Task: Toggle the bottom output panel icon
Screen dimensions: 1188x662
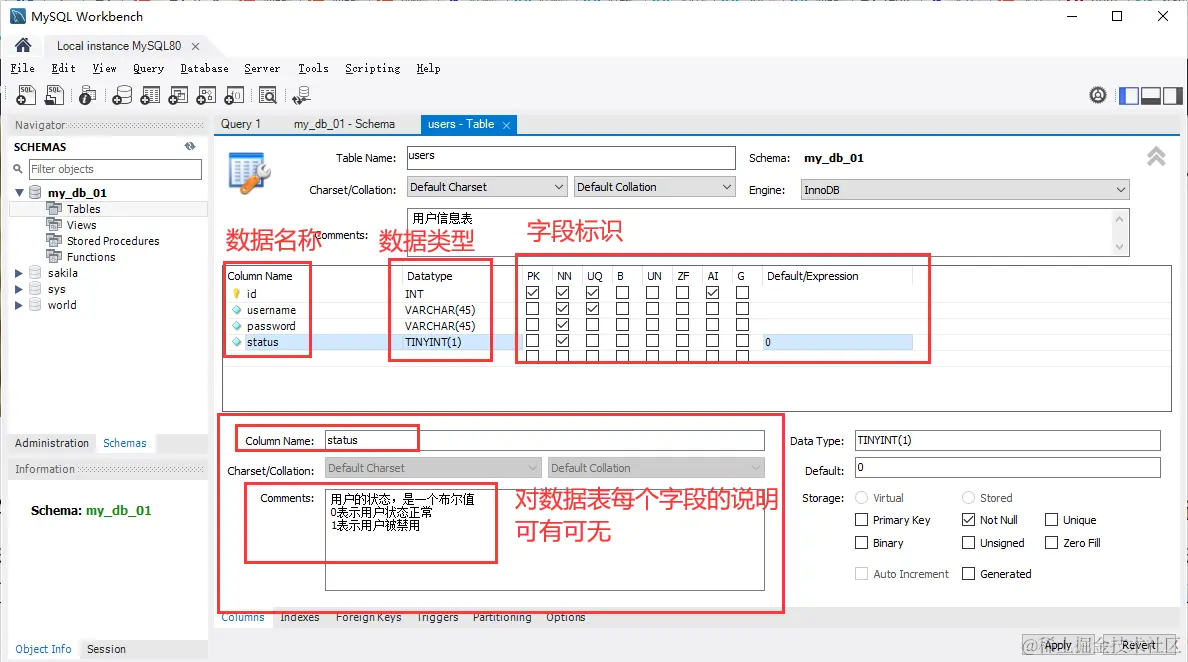Action: (x=1151, y=95)
